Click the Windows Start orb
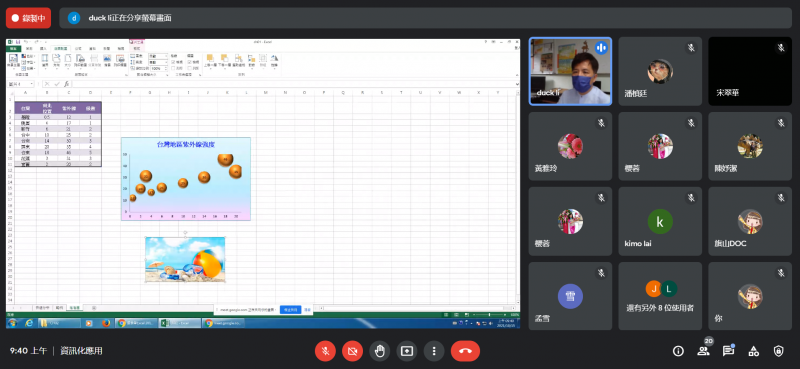800x369 pixels. 12,323
